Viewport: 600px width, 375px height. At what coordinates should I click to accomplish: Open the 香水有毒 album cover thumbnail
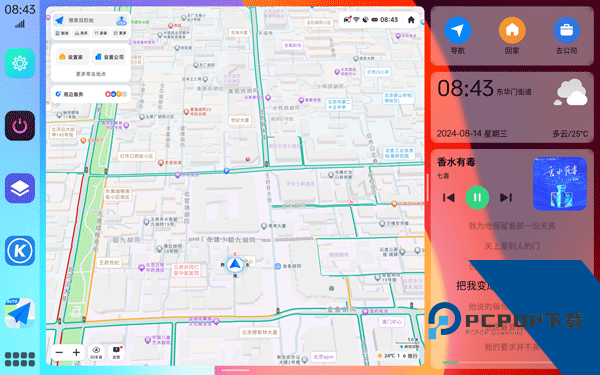tap(560, 184)
